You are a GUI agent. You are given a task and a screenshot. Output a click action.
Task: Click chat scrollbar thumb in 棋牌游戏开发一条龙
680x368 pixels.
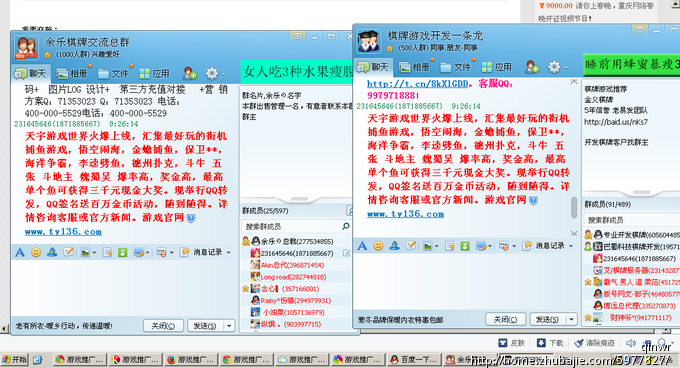[x=574, y=208]
